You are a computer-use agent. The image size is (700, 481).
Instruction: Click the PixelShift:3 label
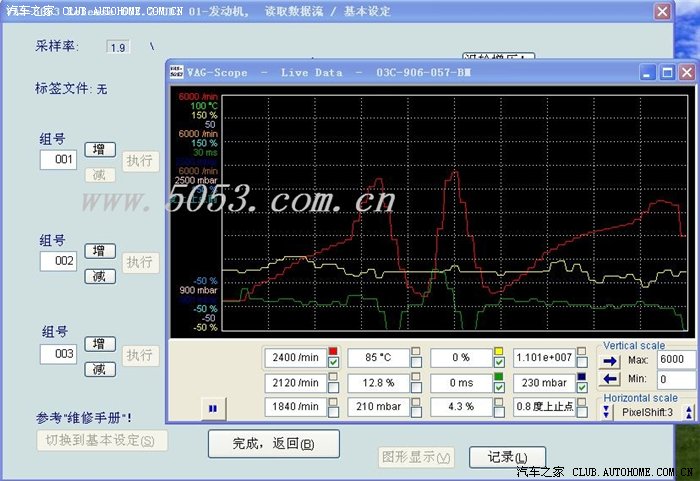tap(647, 412)
